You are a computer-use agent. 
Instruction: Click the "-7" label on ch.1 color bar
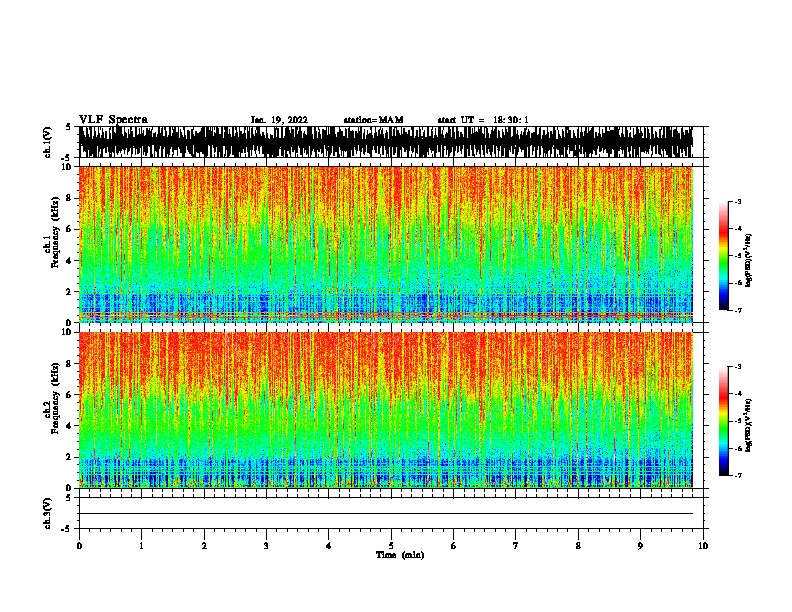[x=738, y=310]
